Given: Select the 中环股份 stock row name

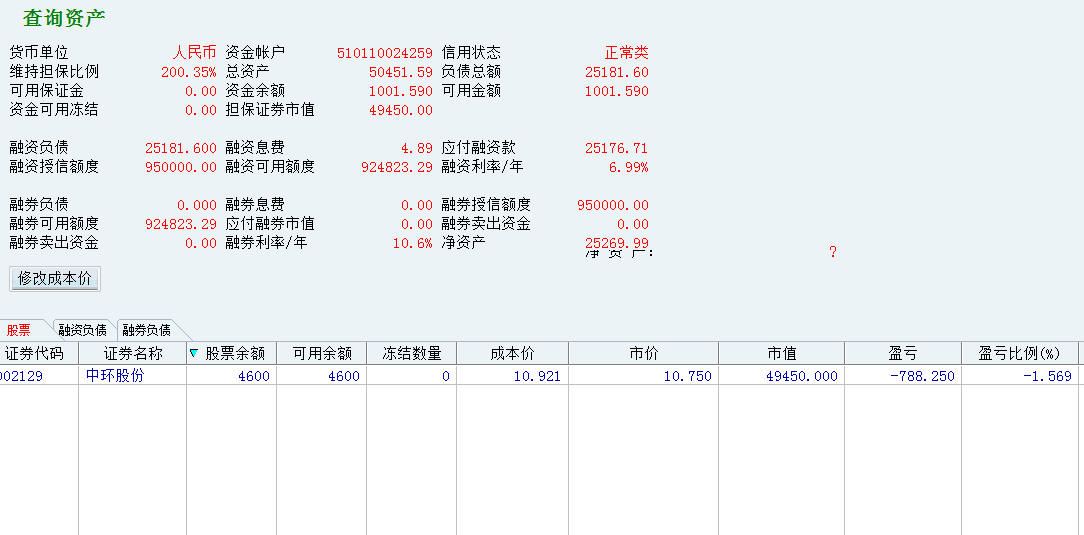Looking at the screenshot, I should pyautogui.click(x=115, y=376).
